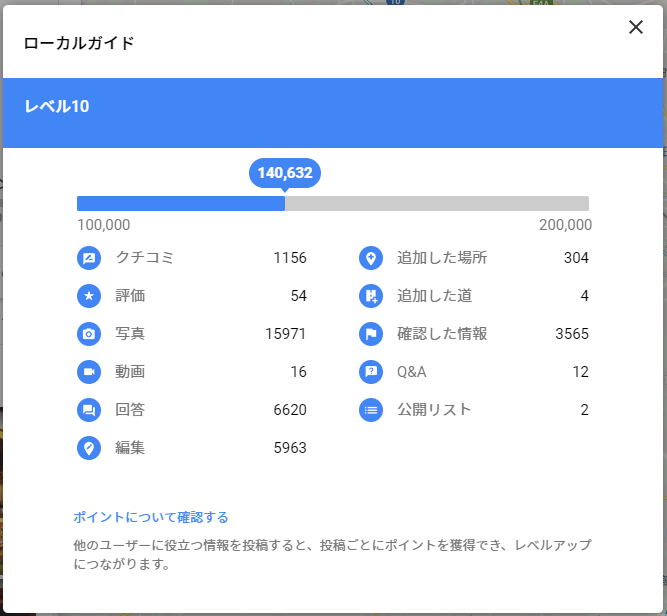This screenshot has height=616, width=667.
Task: Click the 140,632 points bubble
Action: [x=285, y=173]
